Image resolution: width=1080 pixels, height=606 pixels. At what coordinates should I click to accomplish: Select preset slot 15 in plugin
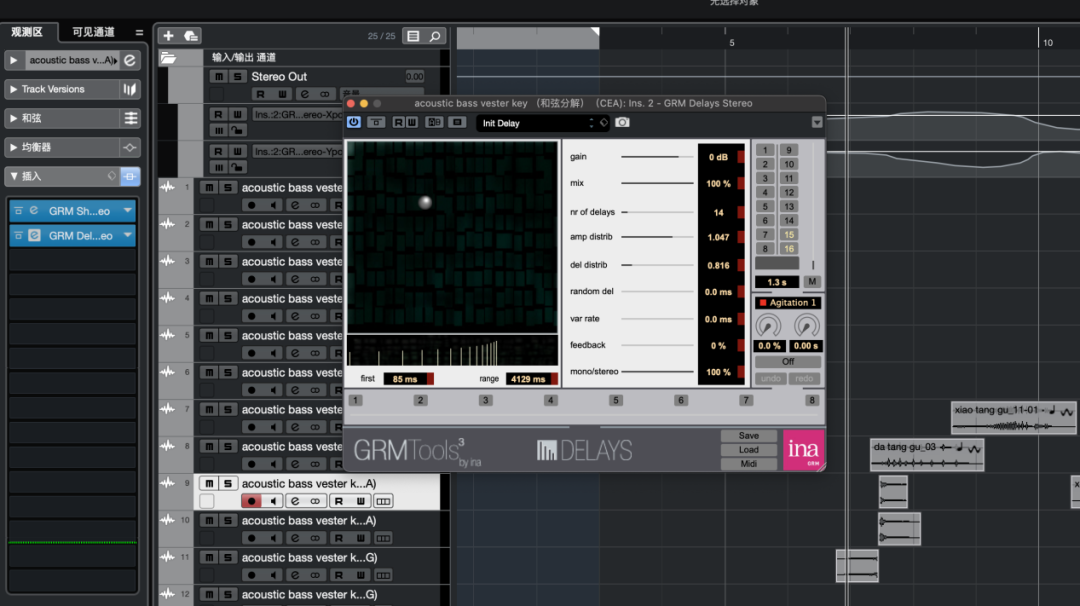coord(789,235)
